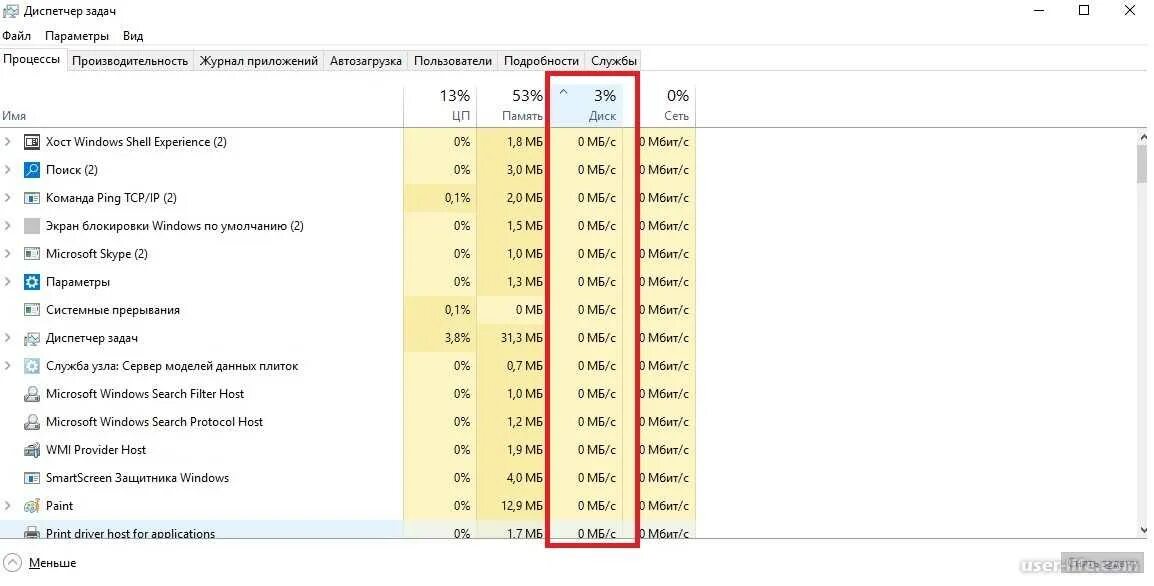The image size is (1154, 586).
Task: Click the Windows Shell Experience host icon
Action: [32, 142]
